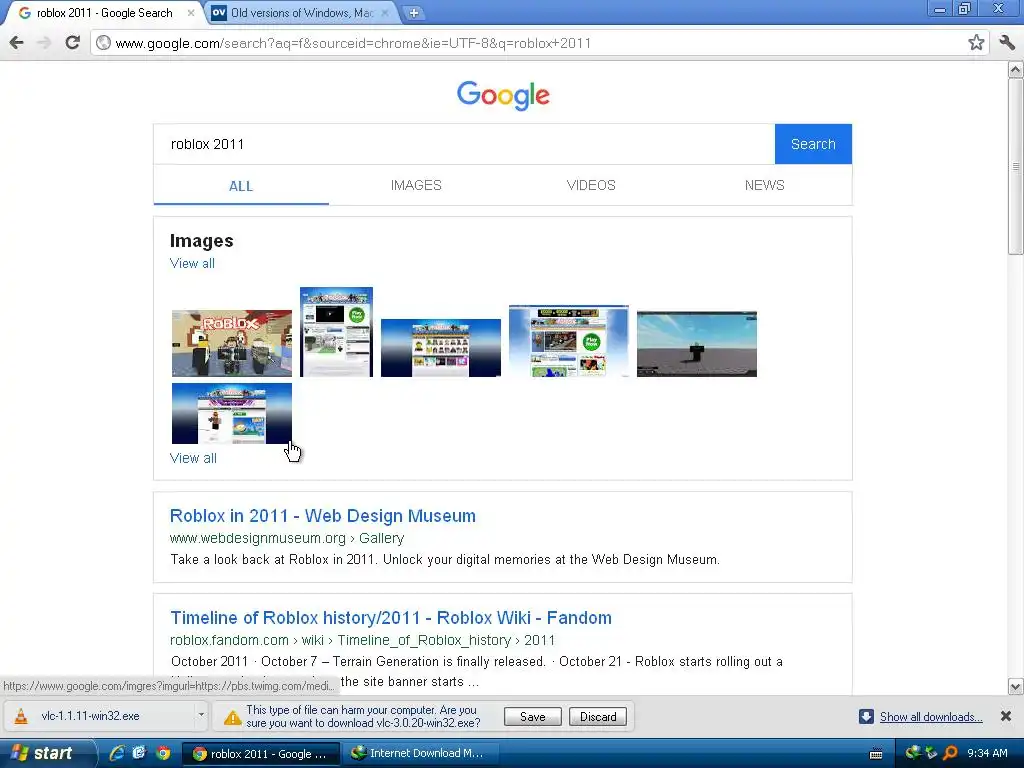Open a new tab with the plus button
Image resolution: width=1024 pixels, height=768 pixels.
tap(413, 12)
